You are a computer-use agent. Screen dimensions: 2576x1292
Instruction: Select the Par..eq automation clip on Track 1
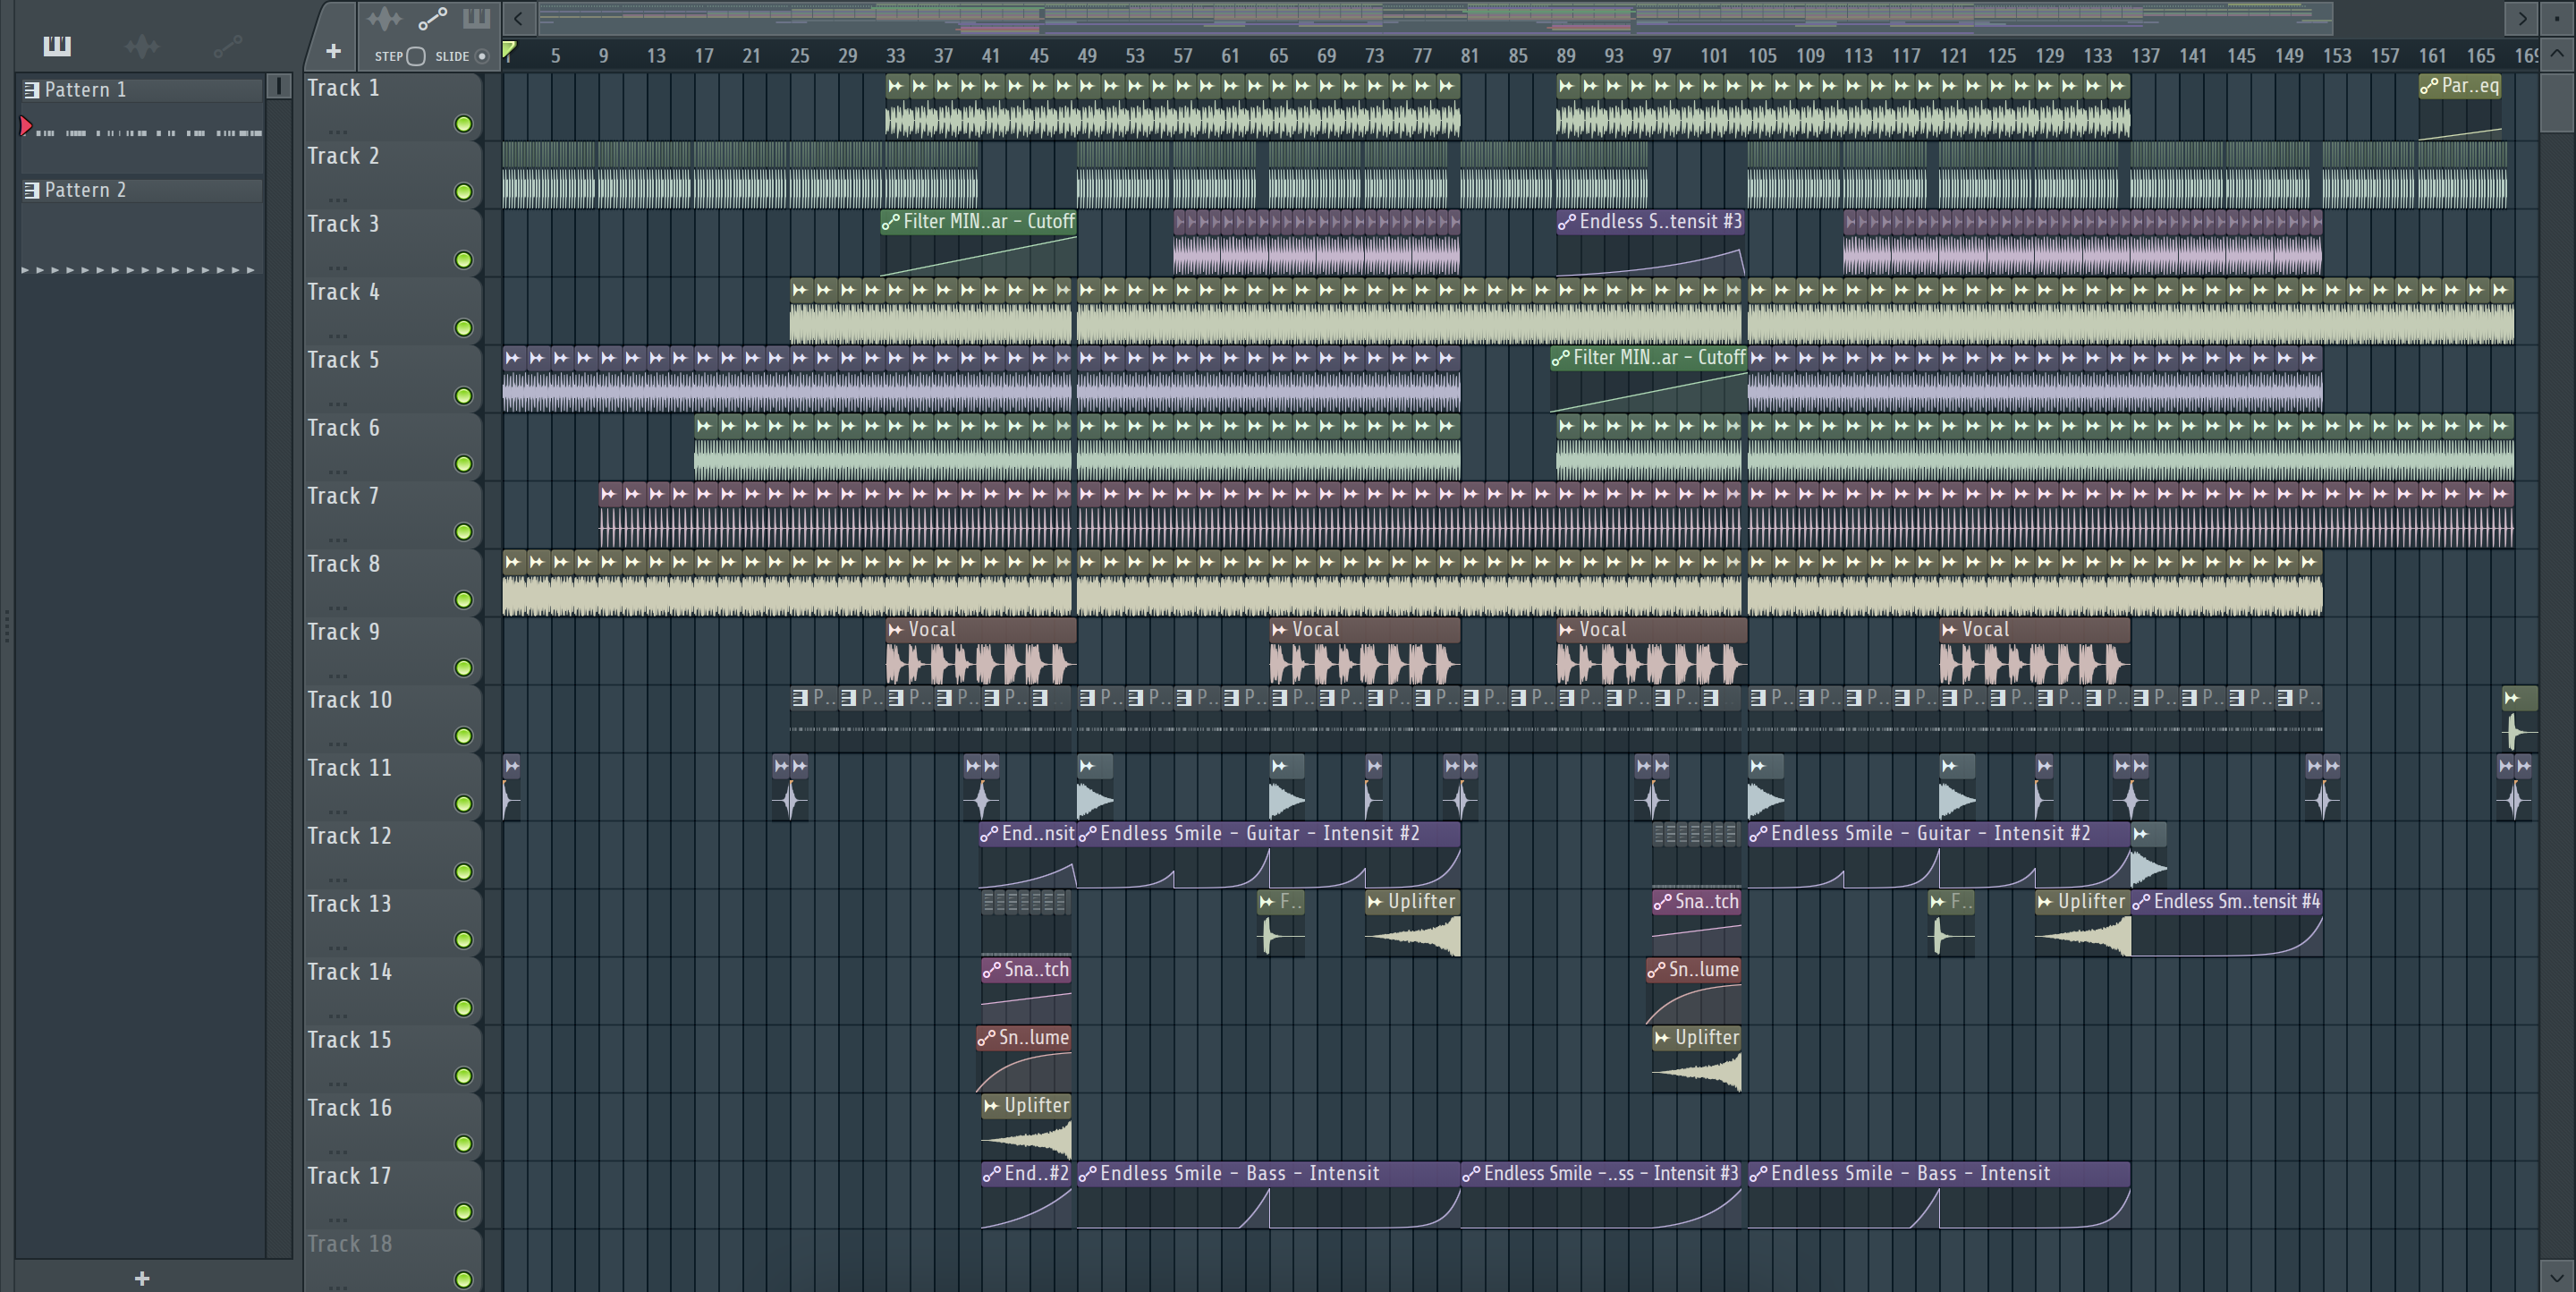click(x=2460, y=106)
